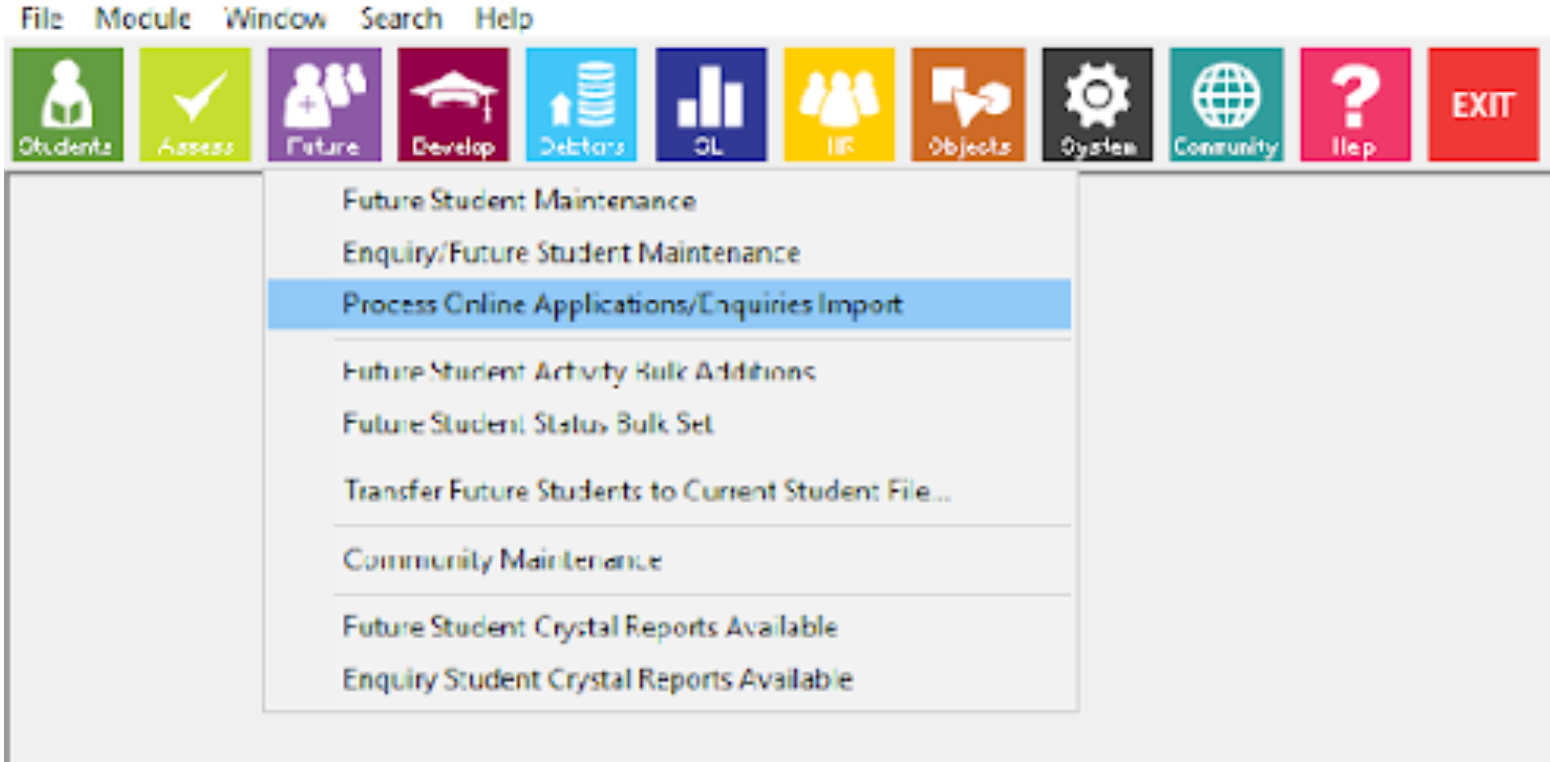Viewport: 1550px width, 762px height.
Task: Select Future Student Maintenance
Action: point(519,200)
